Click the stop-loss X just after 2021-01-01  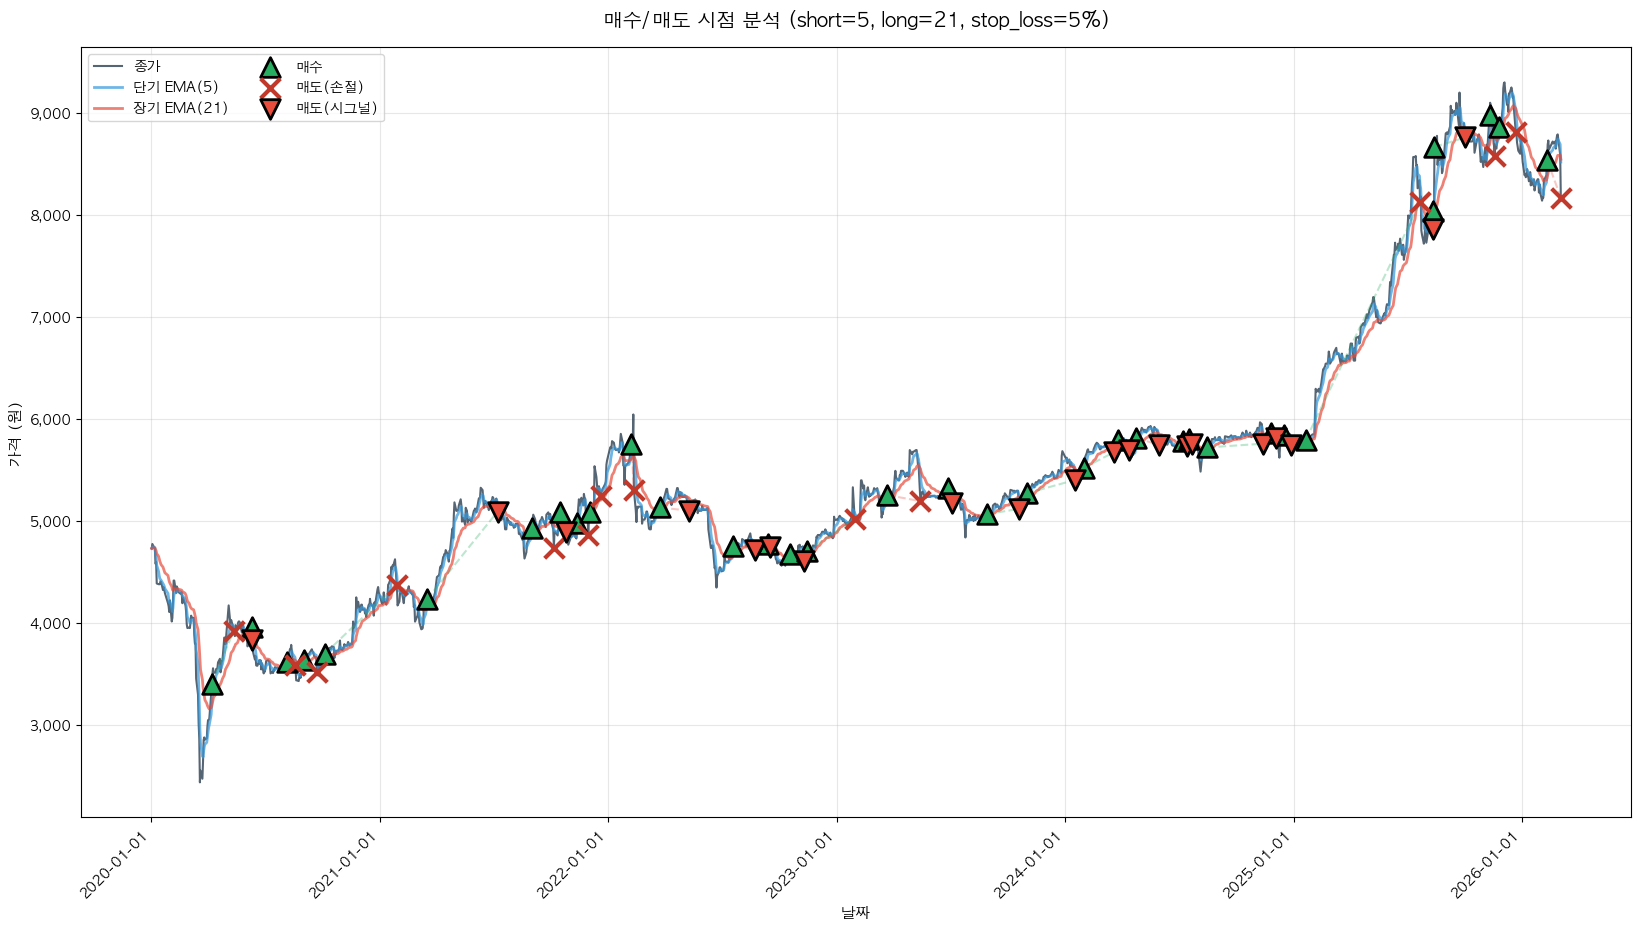tap(397, 584)
